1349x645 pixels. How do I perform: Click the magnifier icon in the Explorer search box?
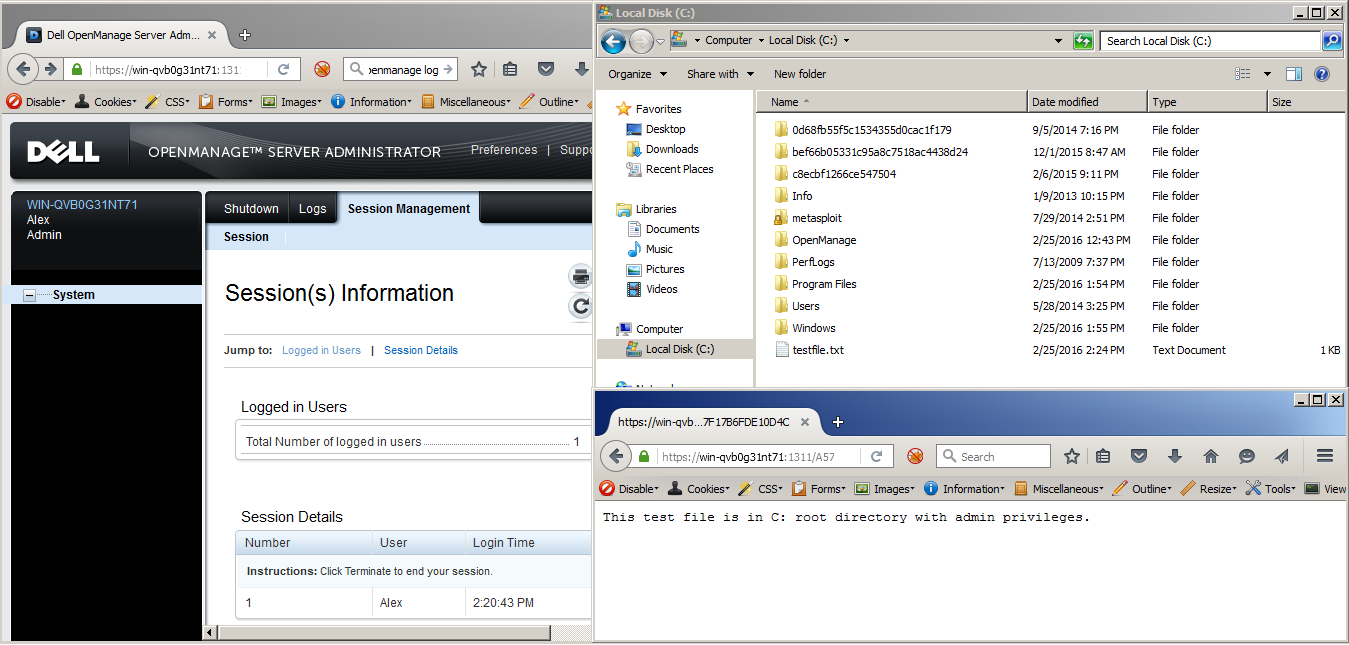[1332, 41]
